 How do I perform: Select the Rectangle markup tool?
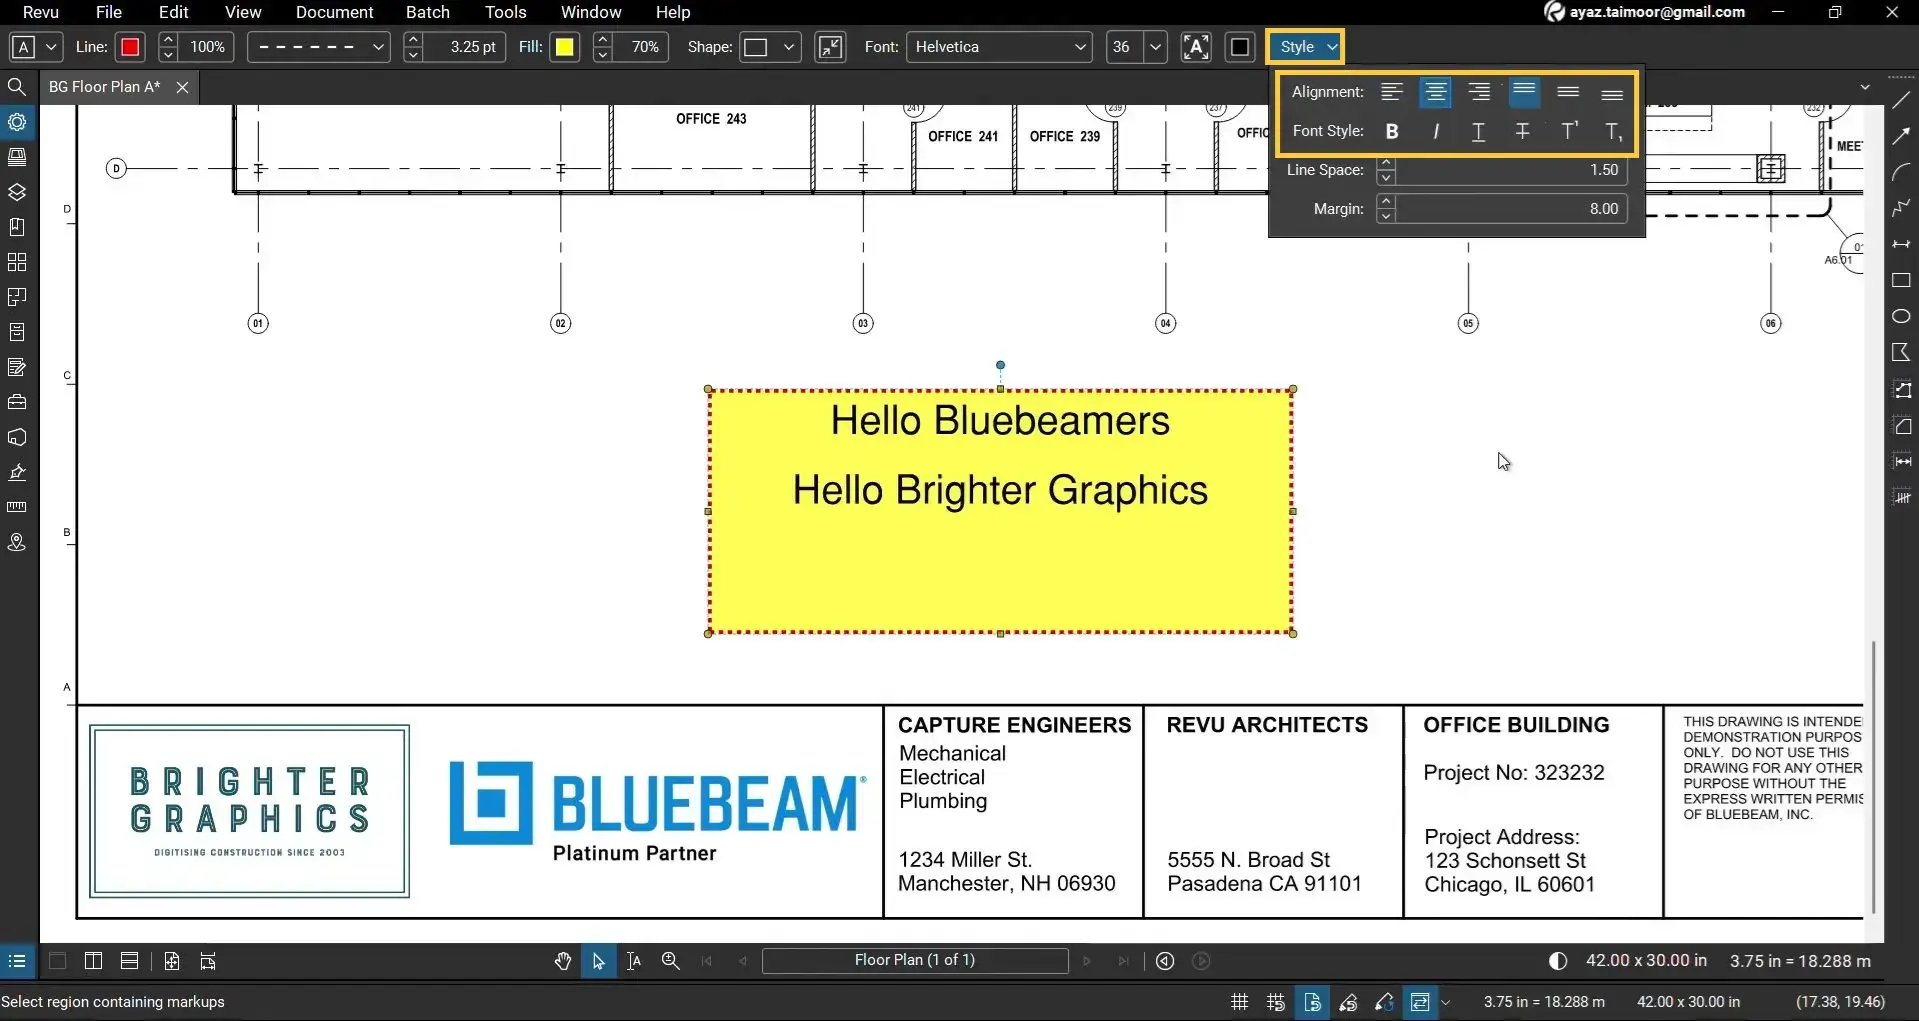[1901, 281]
